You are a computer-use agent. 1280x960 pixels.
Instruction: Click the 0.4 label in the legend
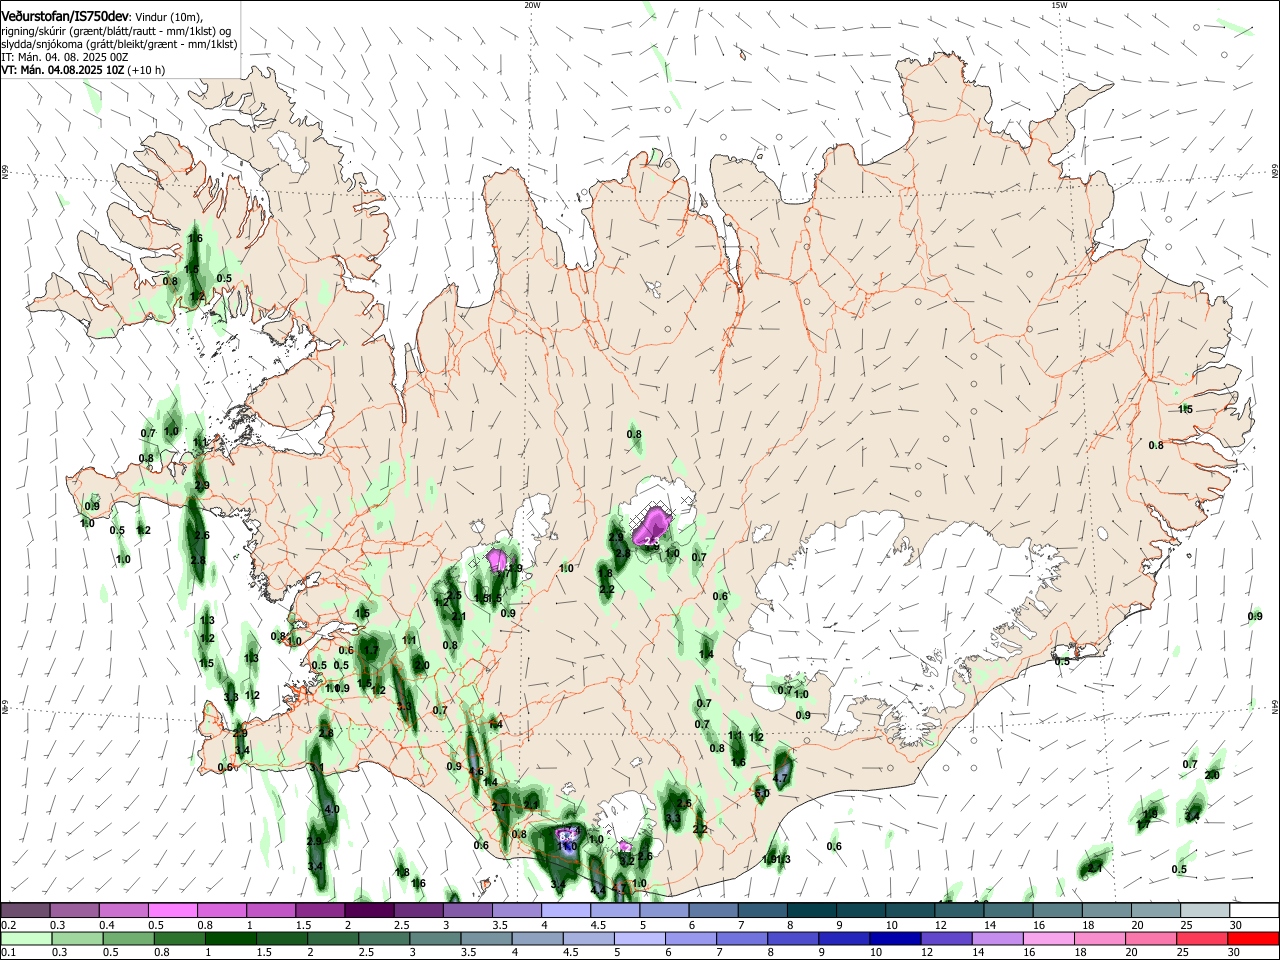(x=107, y=926)
